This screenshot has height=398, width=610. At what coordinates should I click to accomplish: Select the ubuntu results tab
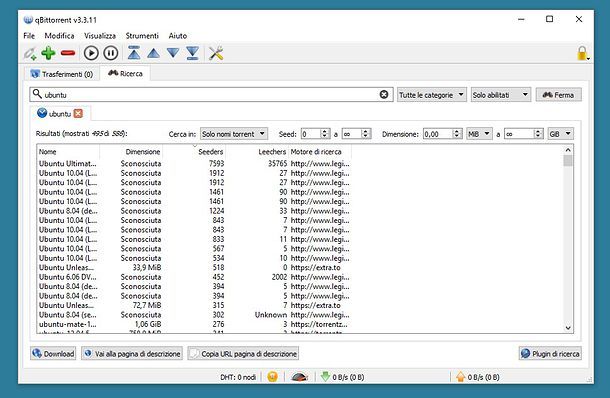pyautogui.click(x=60, y=114)
